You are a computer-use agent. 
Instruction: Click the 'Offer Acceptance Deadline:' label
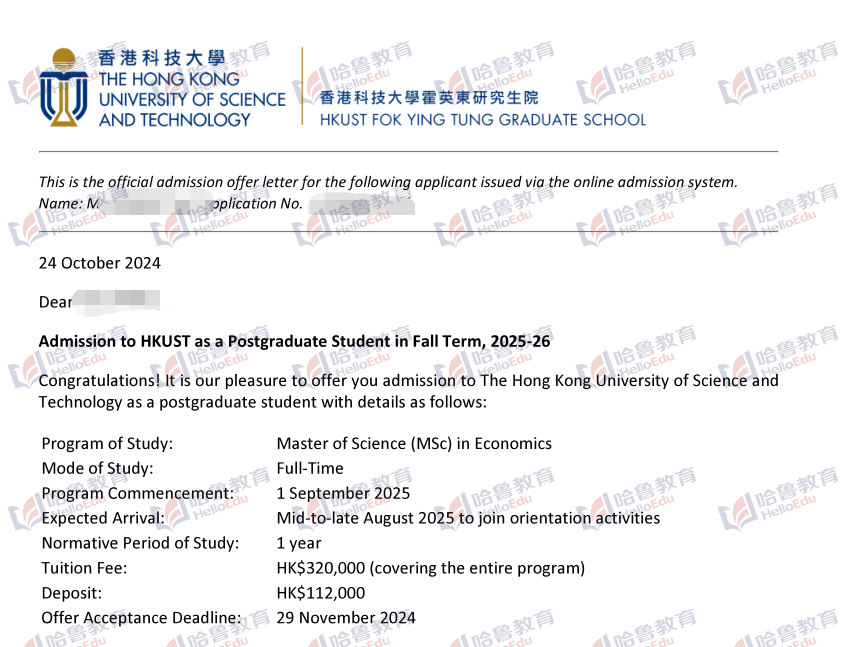coord(141,618)
